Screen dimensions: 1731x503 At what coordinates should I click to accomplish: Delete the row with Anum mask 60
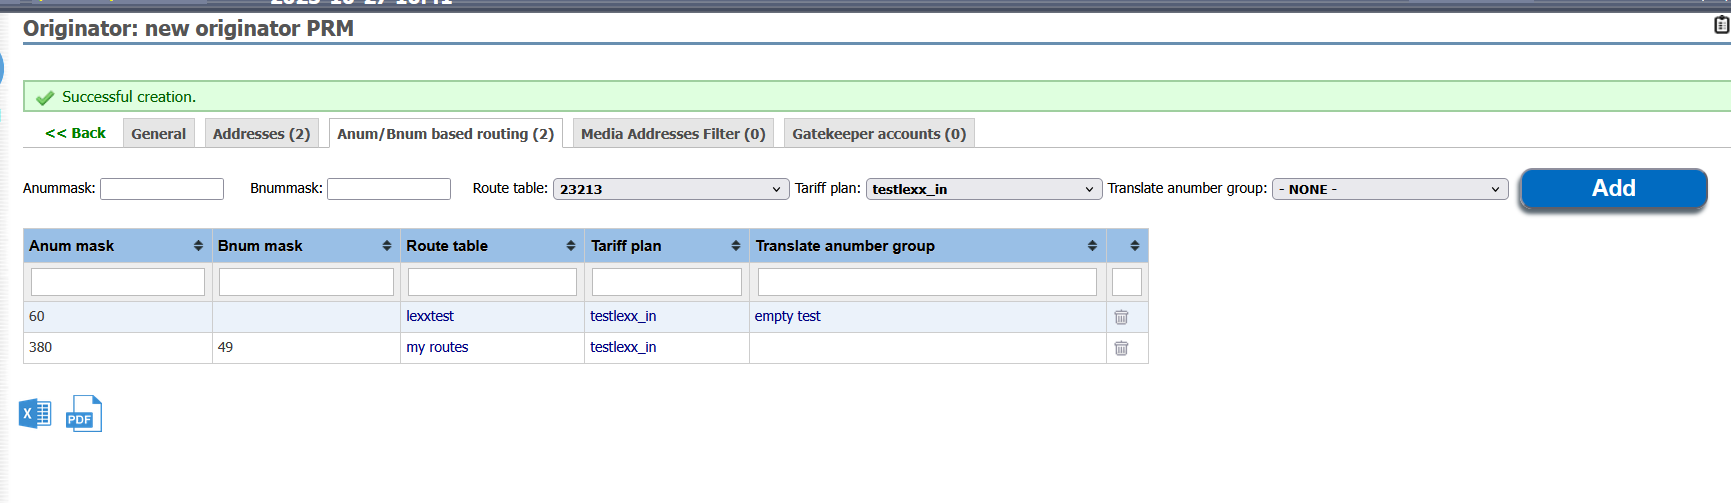pos(1121,317)
